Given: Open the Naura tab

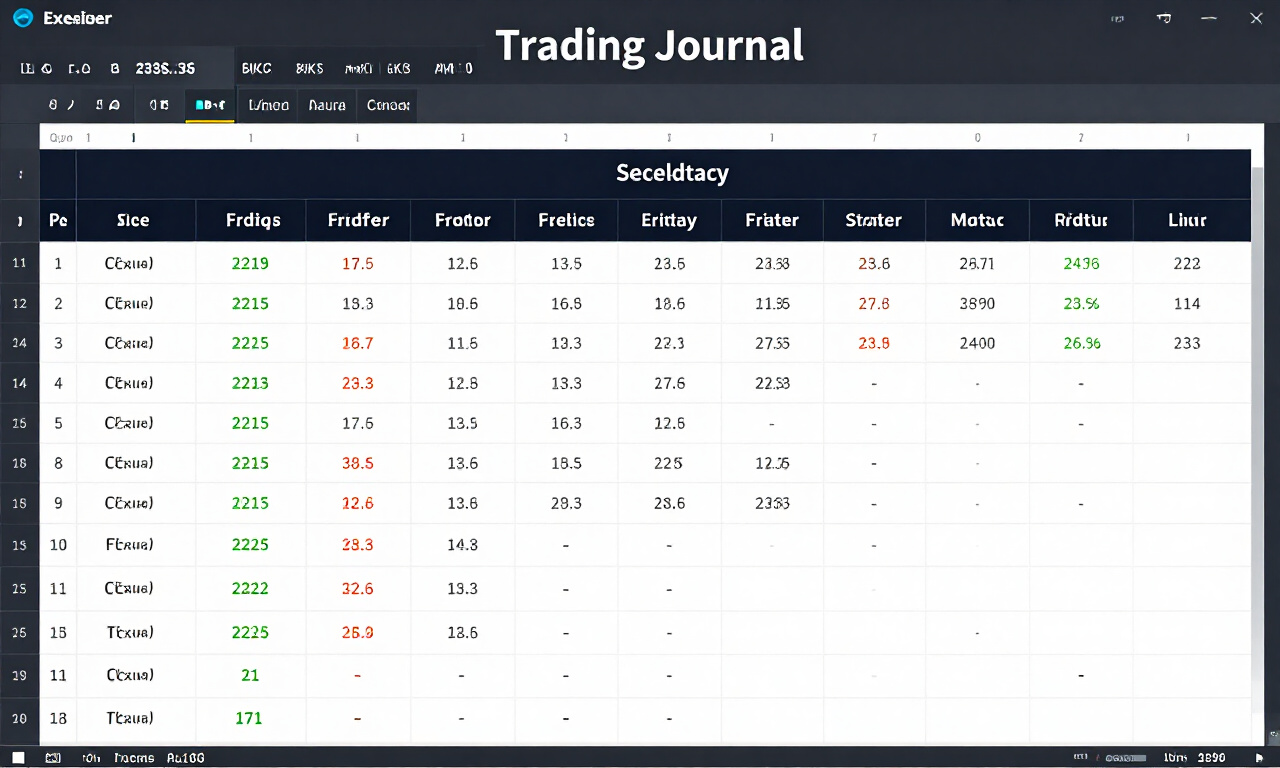Looking at the screenshot, I should pyautogui.click(x=327, y=105).
